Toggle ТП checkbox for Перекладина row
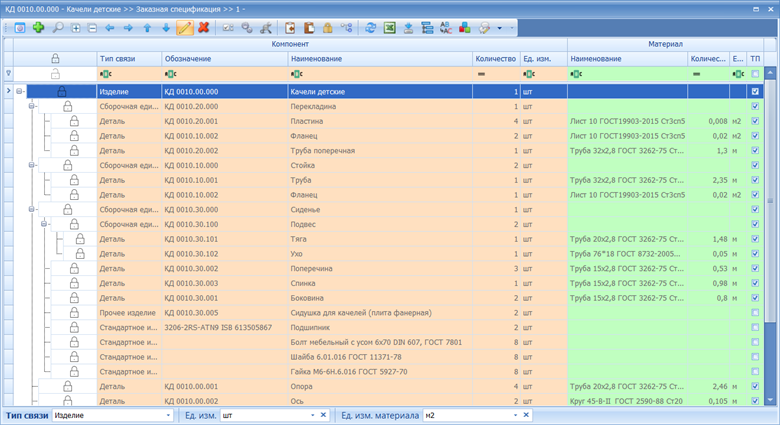The height and width of the screenshot is (425, 780). coord(755,106)
